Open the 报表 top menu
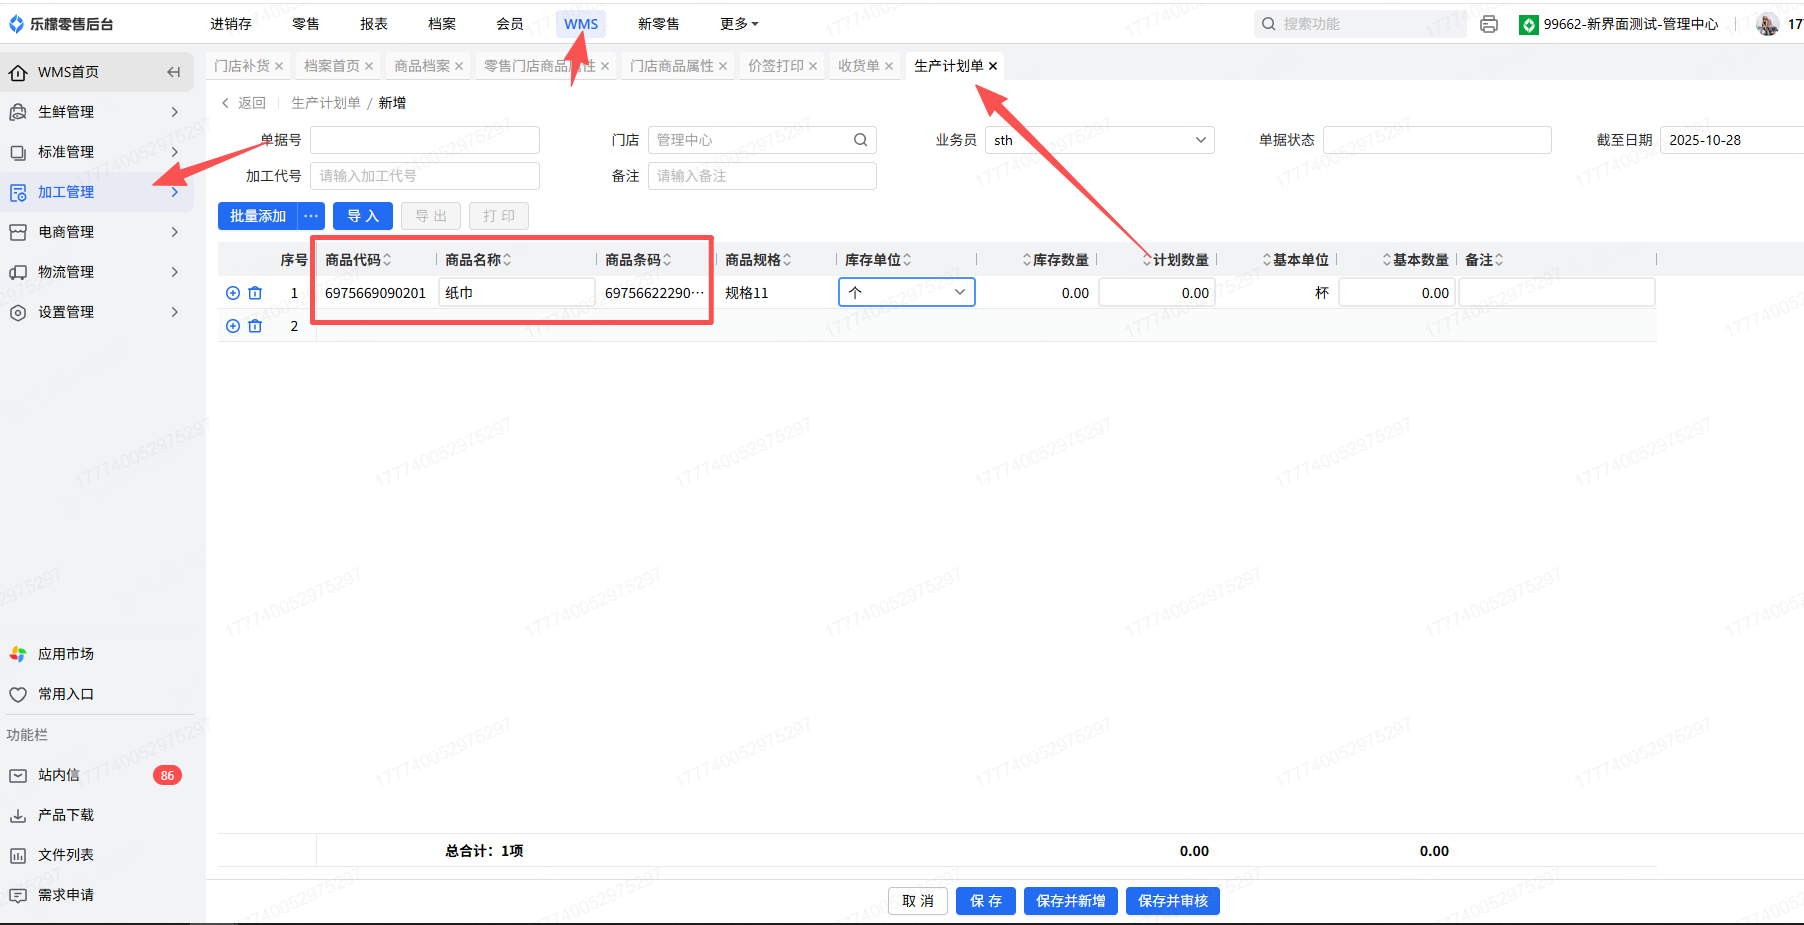Screen dimensions: 1804x925 pyautogui.click(x=374, y=24)
